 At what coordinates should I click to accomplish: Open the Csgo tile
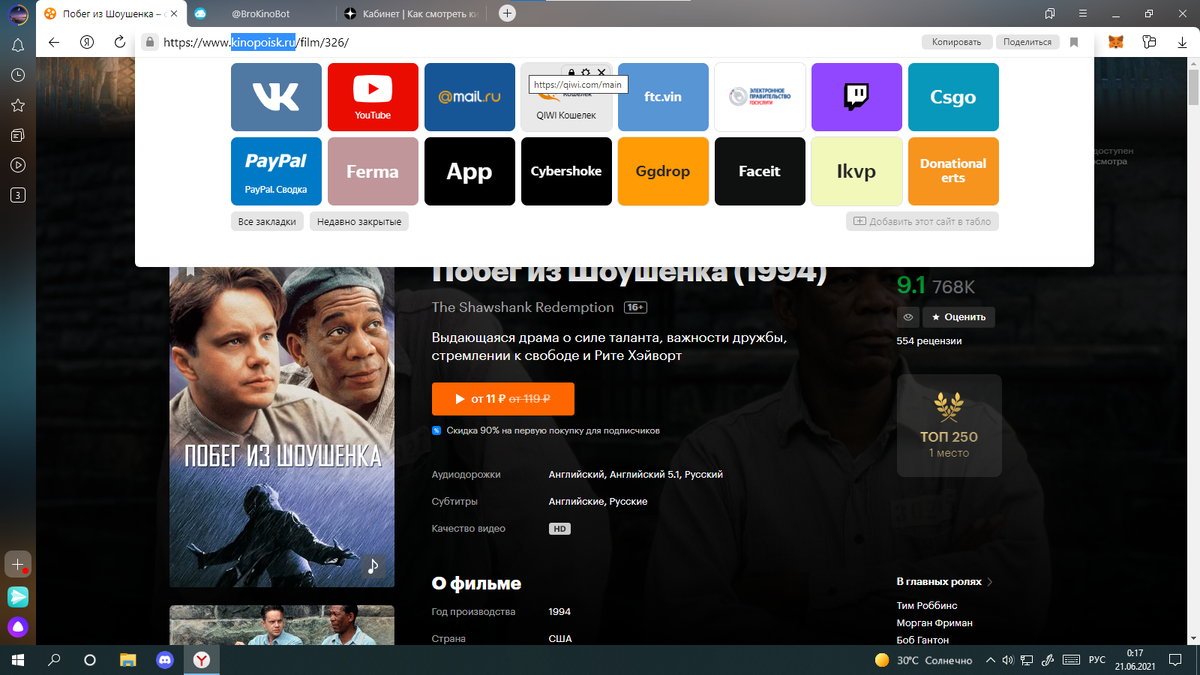pyautogui.click(x=953, y=97)
